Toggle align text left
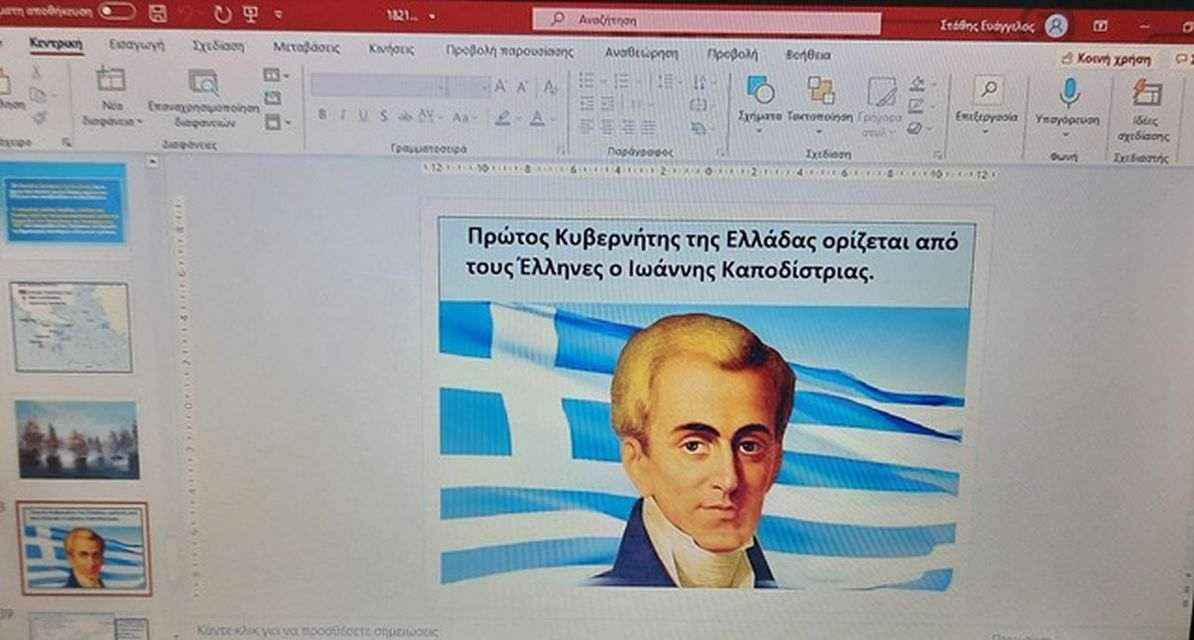Viewport: 1194px width, 640px height. [x=586, y=126]
